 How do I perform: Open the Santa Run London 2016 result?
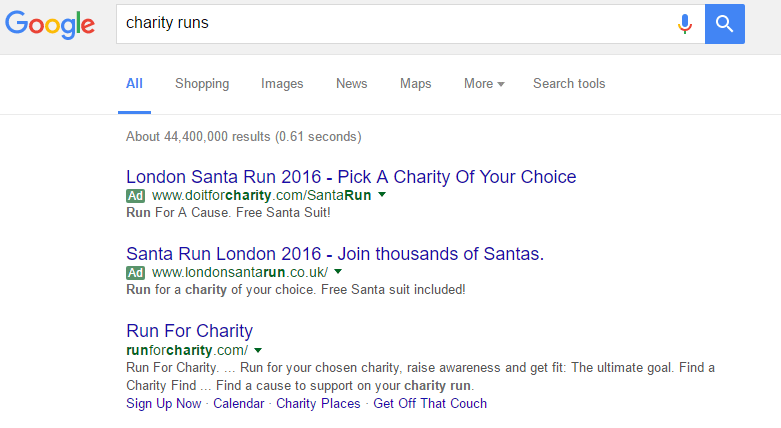(x=335, y=254)
